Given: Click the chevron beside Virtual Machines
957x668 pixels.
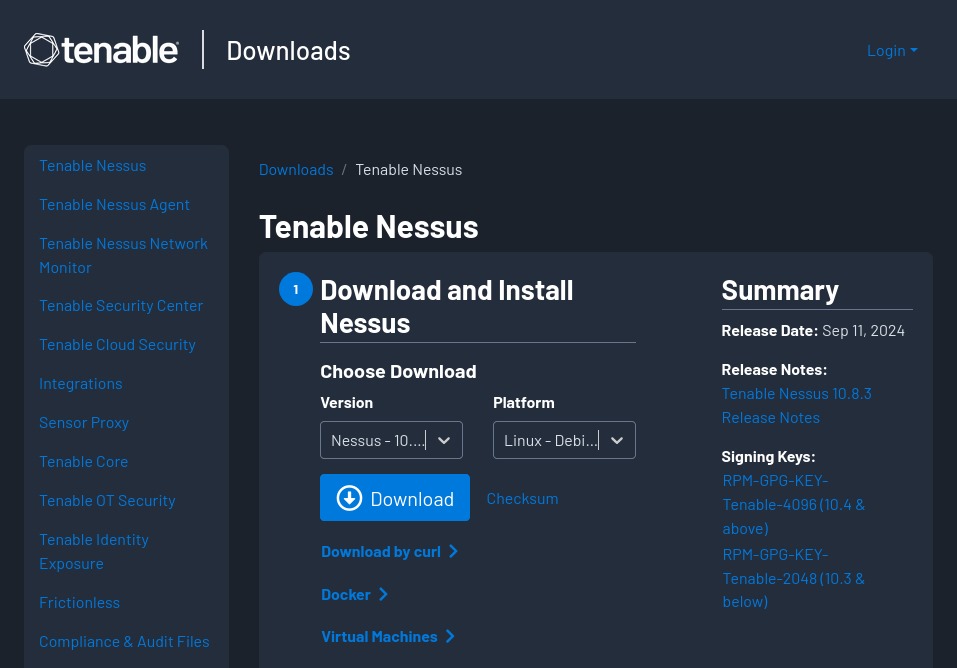Looking at the screenshot, I should tap(450, 637).
